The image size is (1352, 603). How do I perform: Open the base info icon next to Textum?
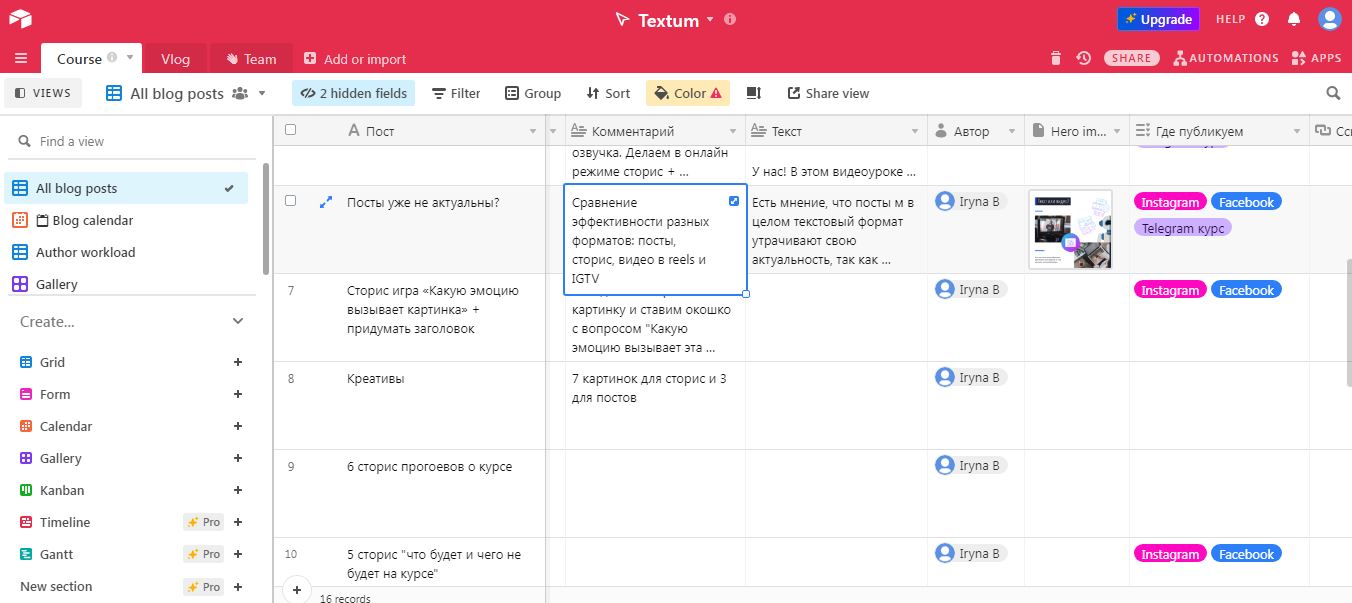(x=730, y=19)
